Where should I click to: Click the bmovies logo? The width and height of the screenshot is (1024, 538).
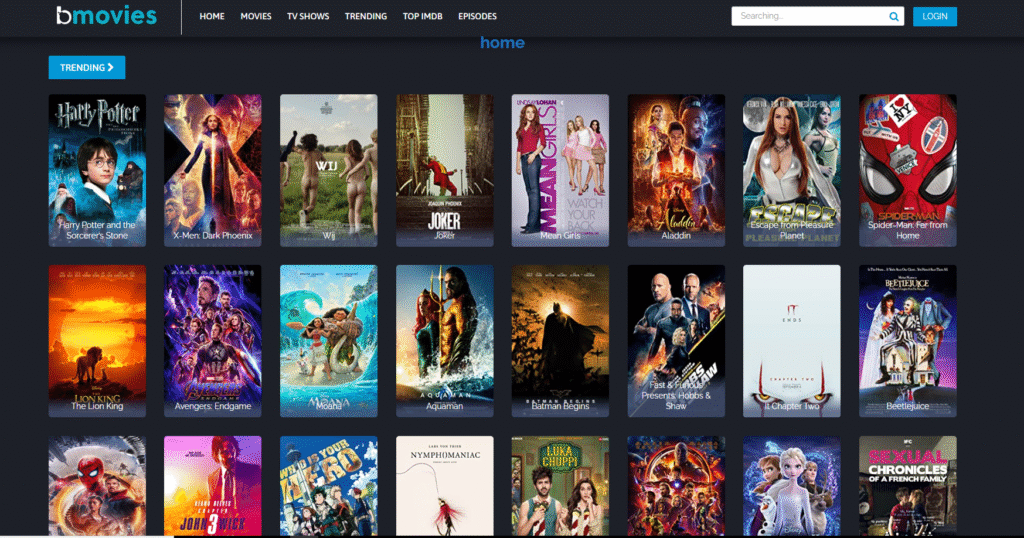point(106,15)
